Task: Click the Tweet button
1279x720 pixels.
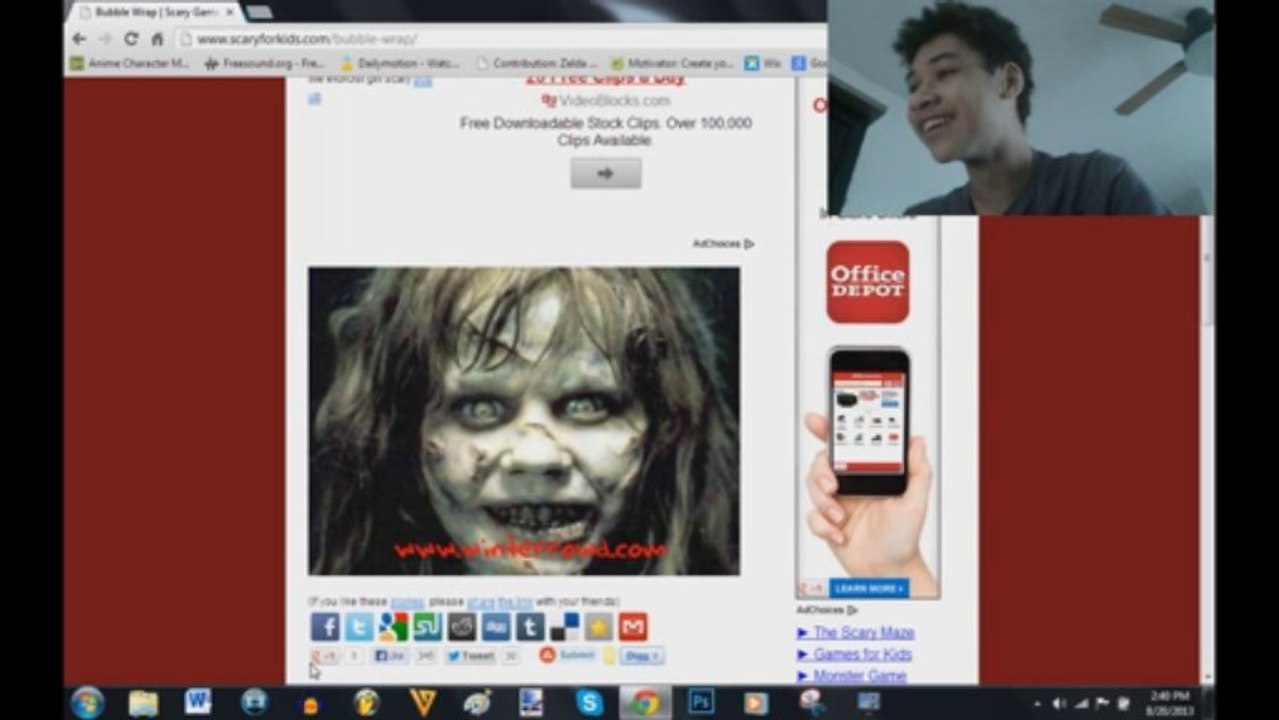Action: tap(470, 656)
